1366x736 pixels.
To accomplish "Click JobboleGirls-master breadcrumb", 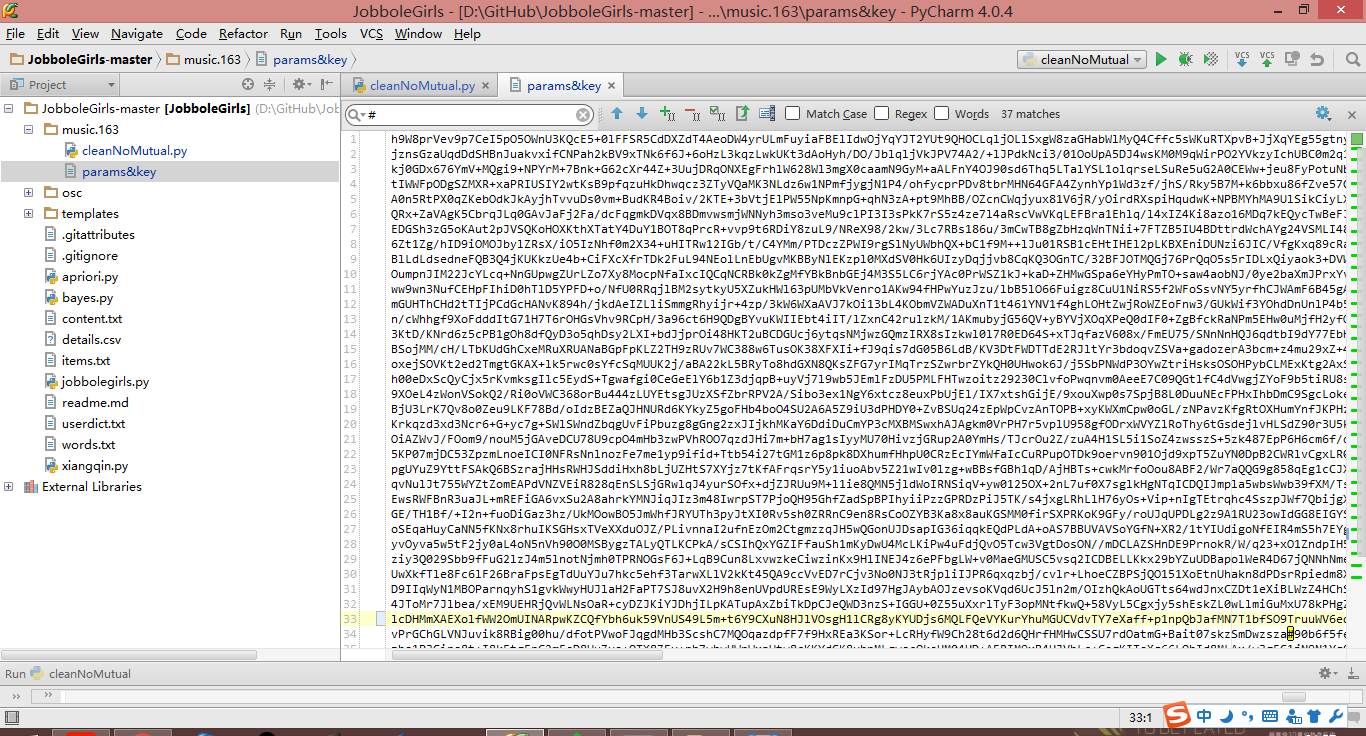I will [x=80, y=60].
